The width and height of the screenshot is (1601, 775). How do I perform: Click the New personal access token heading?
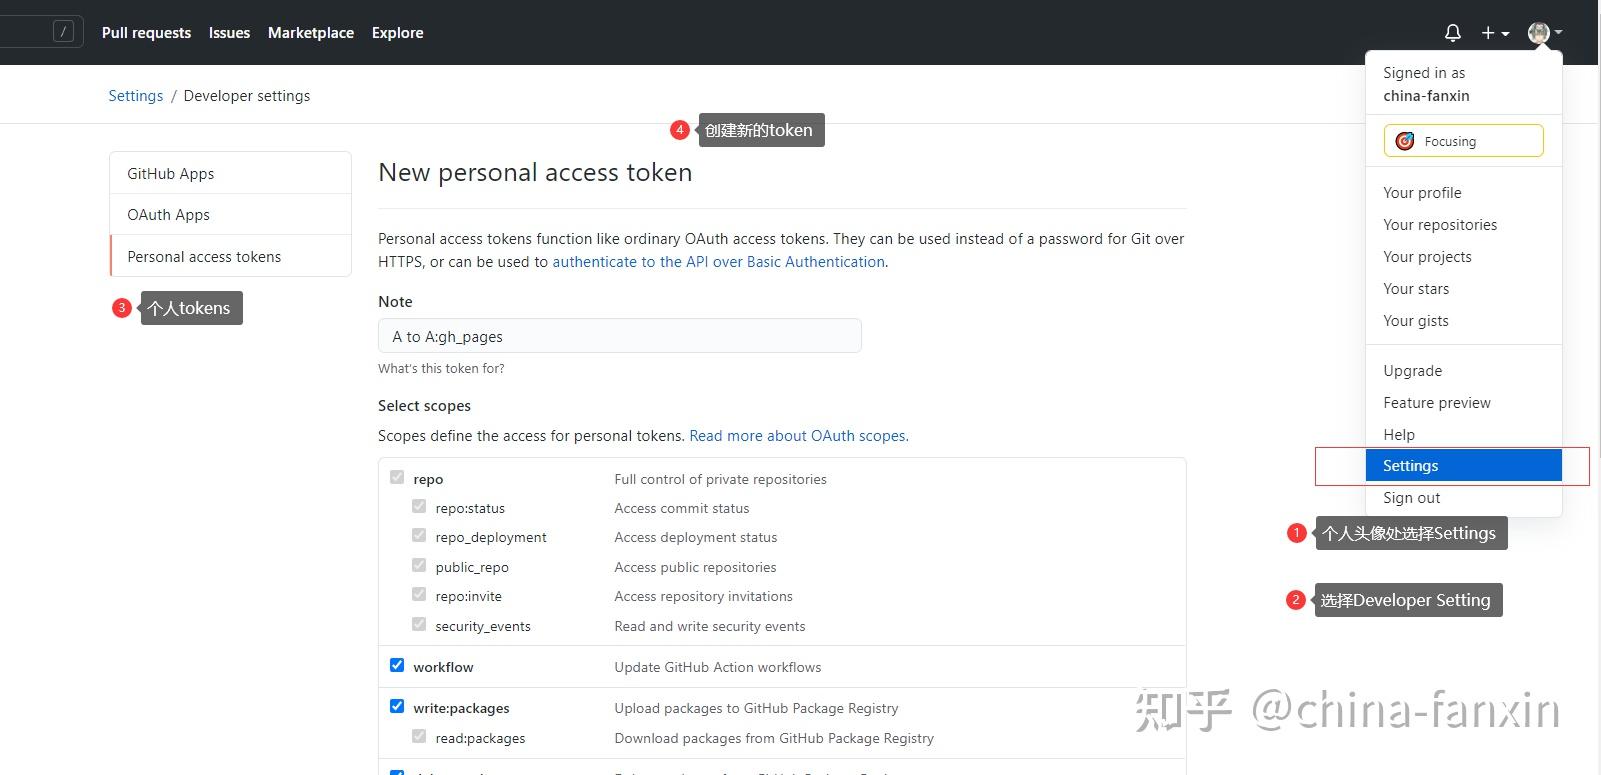click(535, 172)
